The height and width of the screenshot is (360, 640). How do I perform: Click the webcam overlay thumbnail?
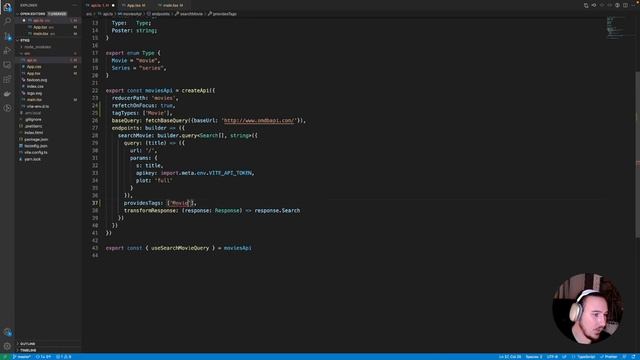587,308
